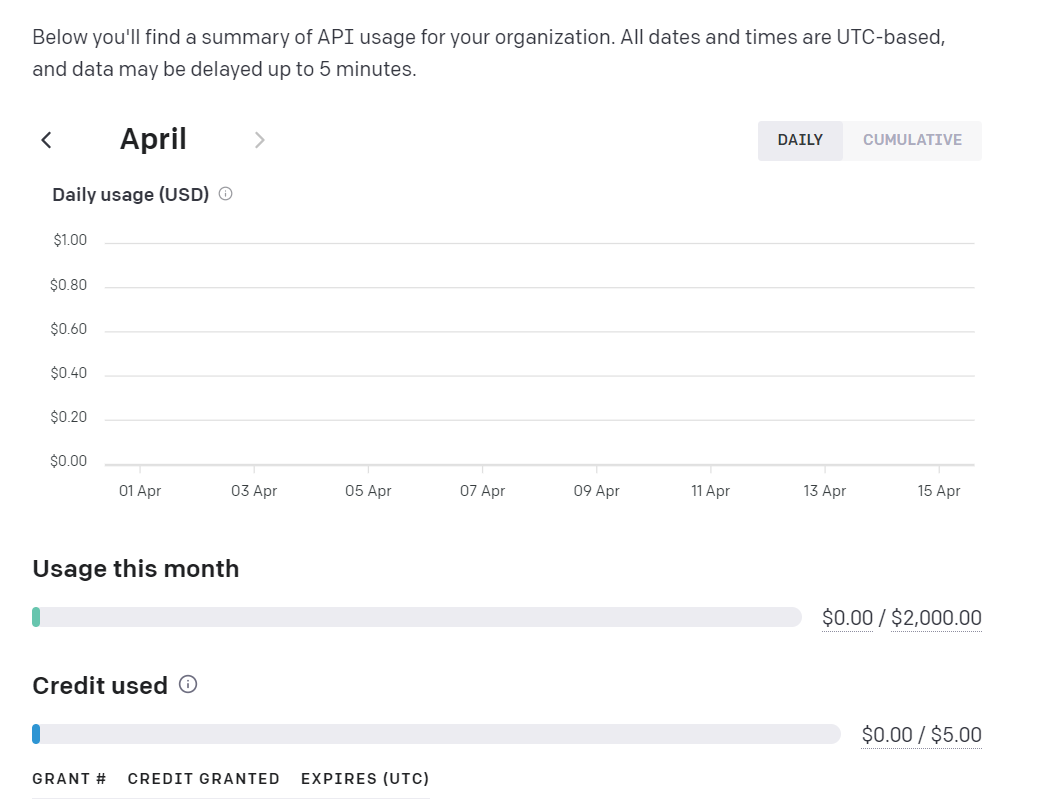Viewport: 1052px width, 807px height.
Task: Click the $0.00 / $2,000.00 usage limit text
Action: tap(901, 618)
